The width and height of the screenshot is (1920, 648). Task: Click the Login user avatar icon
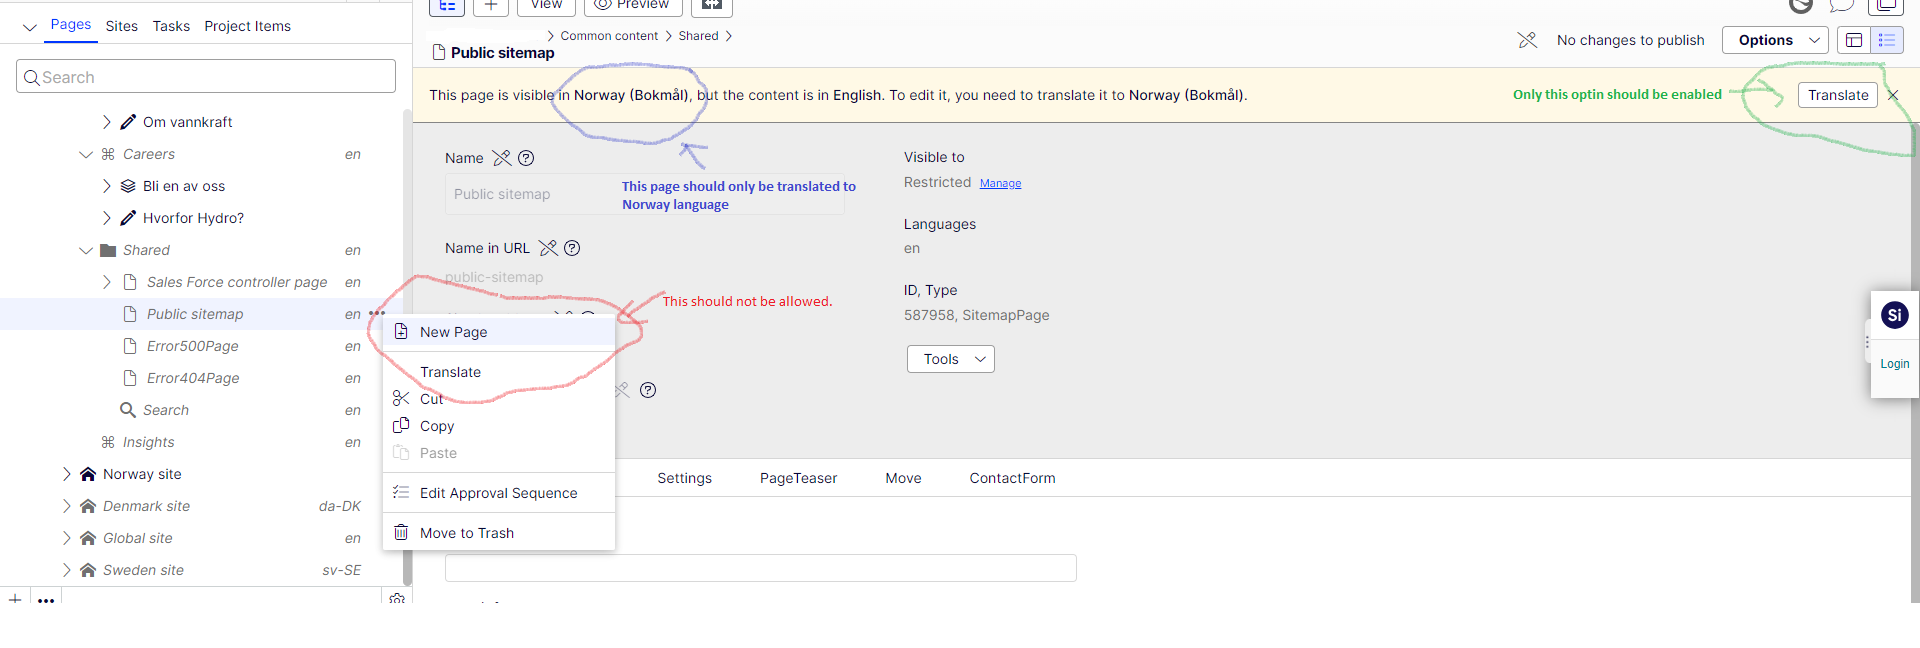pos(1894,316)
